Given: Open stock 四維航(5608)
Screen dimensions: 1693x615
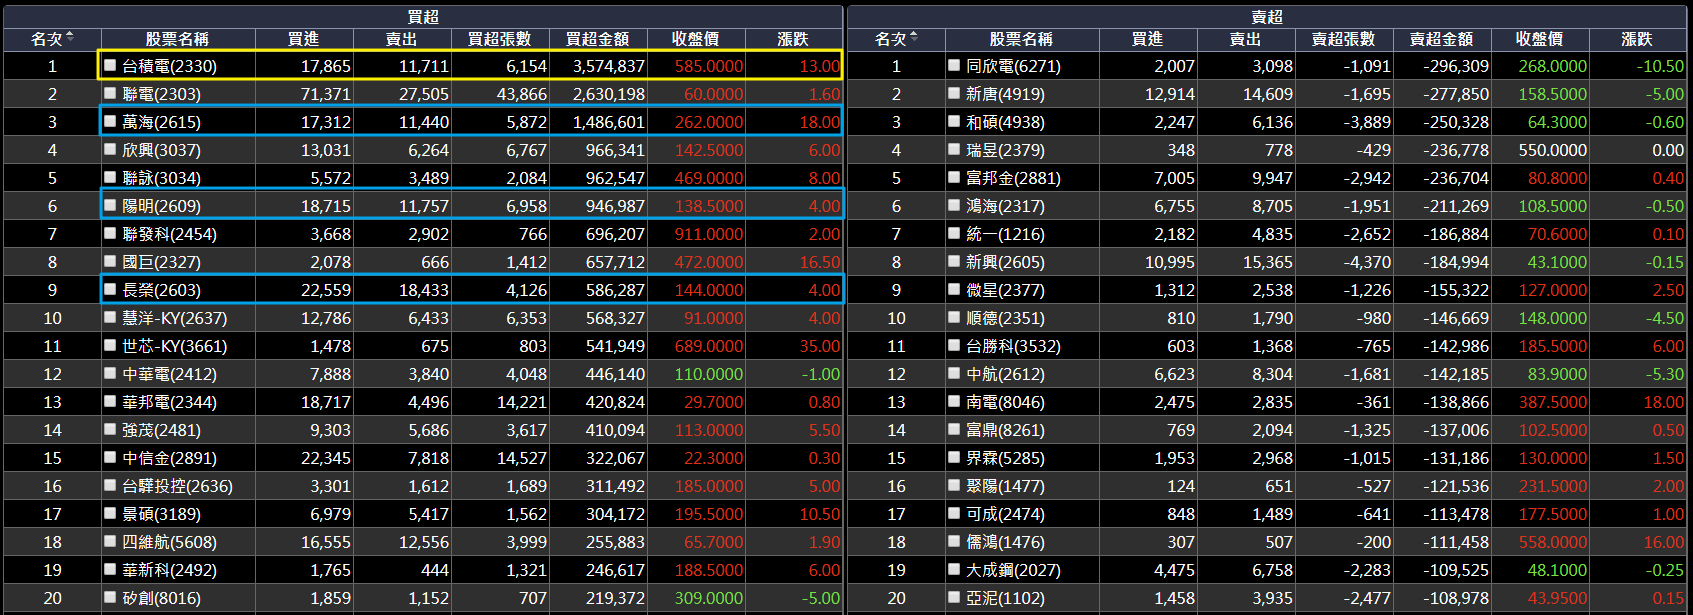Looking at the screenshot, I should (169, 542).
